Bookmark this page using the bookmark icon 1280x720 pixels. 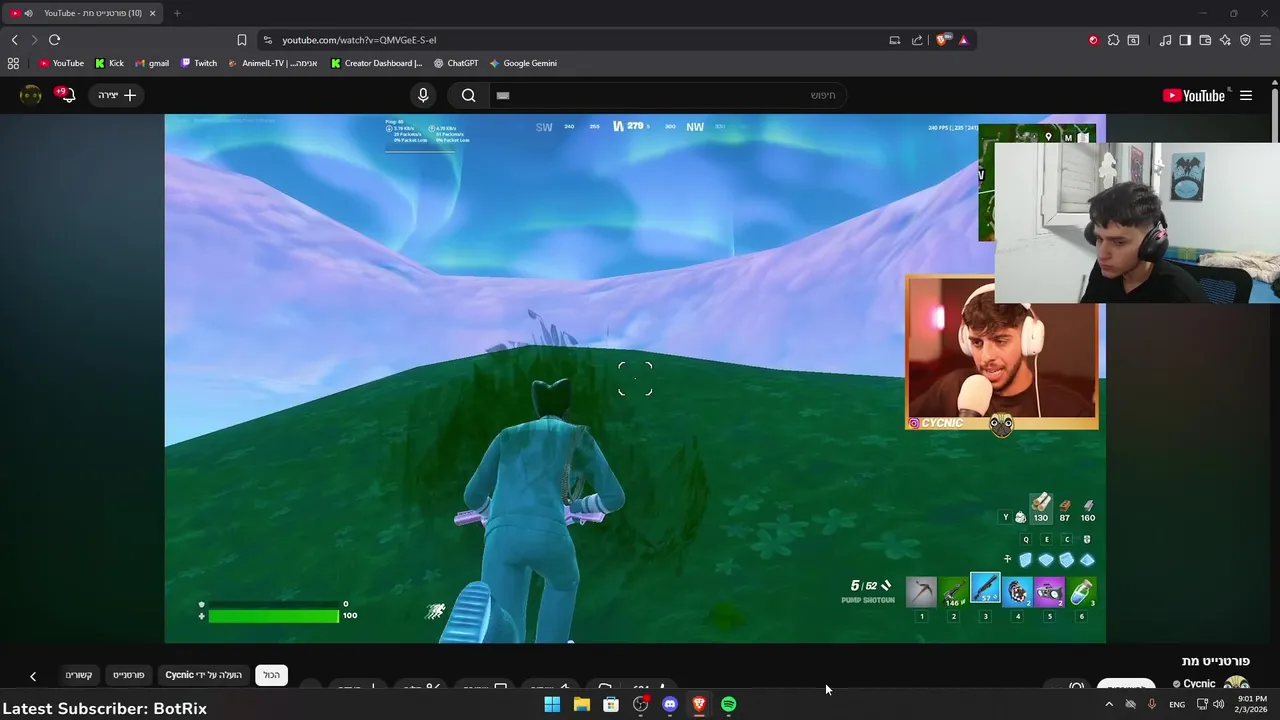click(241, 40)
